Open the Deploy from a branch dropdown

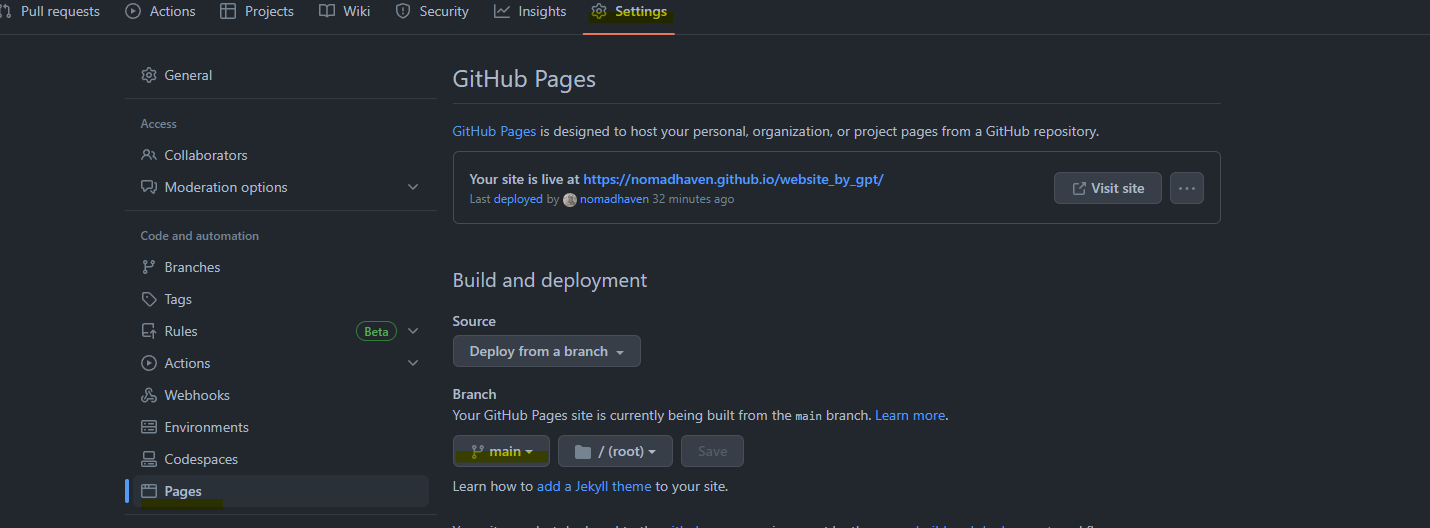pos(547,351)
